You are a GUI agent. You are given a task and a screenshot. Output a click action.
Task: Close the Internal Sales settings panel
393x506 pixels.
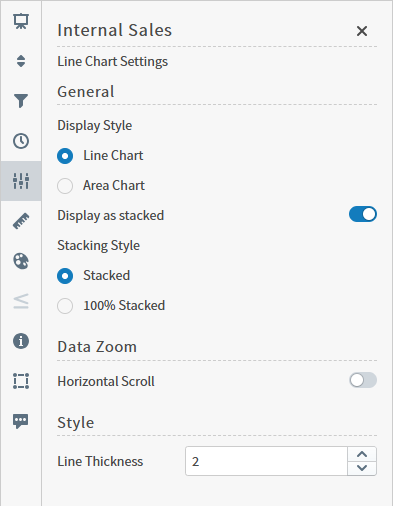tap(362, 31)
